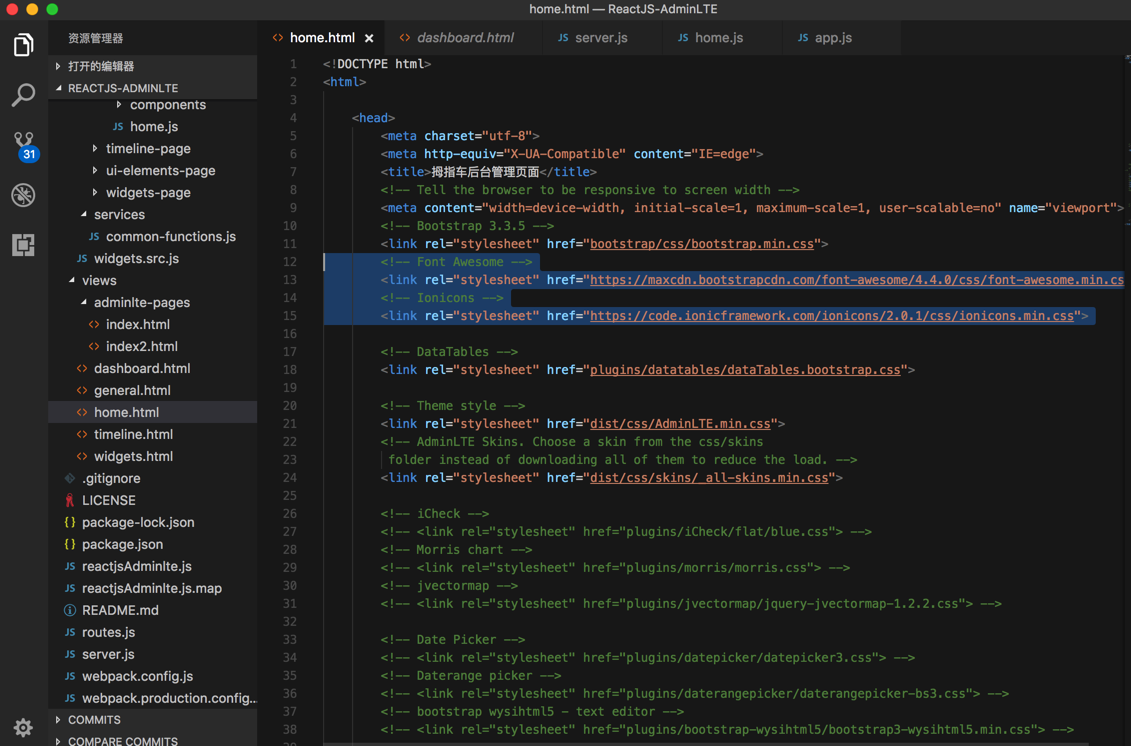Follow the bootstrap.min.css href link
The height and width of the screenshot is (746, 1131).
[x=702, y=244]
